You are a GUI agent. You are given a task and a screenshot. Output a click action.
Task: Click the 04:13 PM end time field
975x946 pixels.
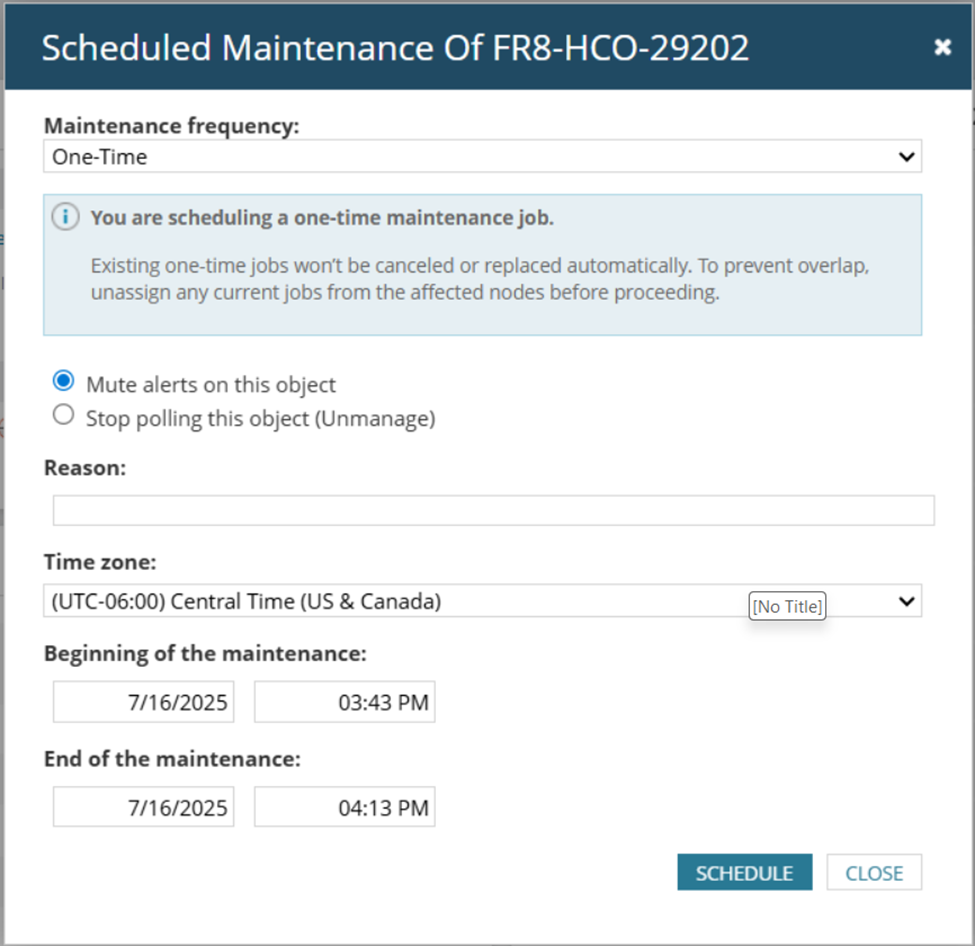click(344, 807)
